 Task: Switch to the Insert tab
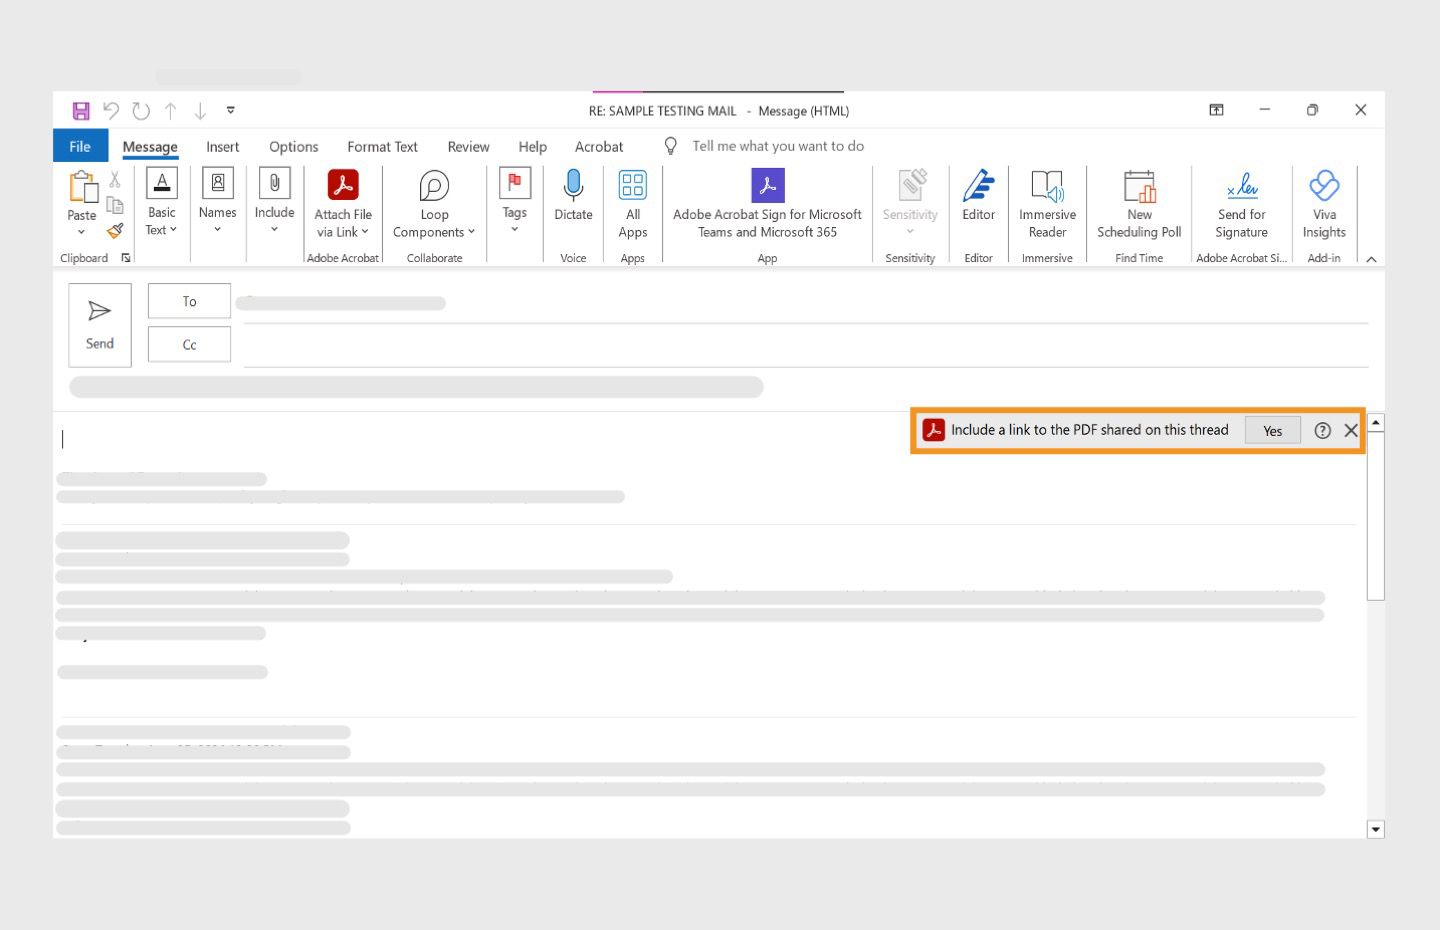(x=222, y=146)
